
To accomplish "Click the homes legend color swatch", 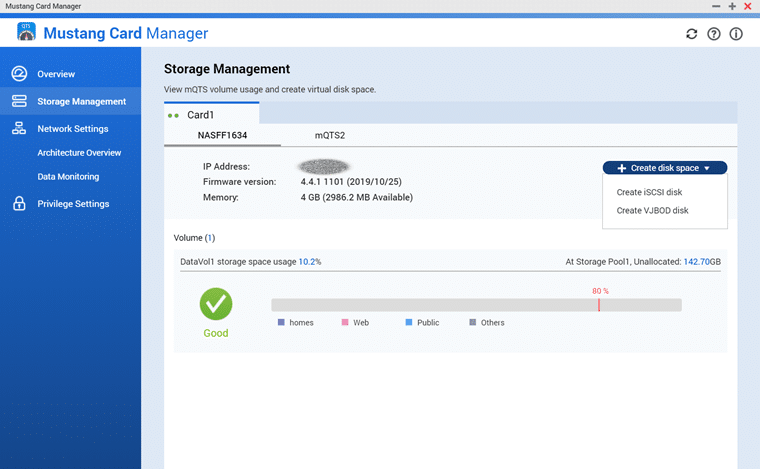I will click(x=281, y=322).
